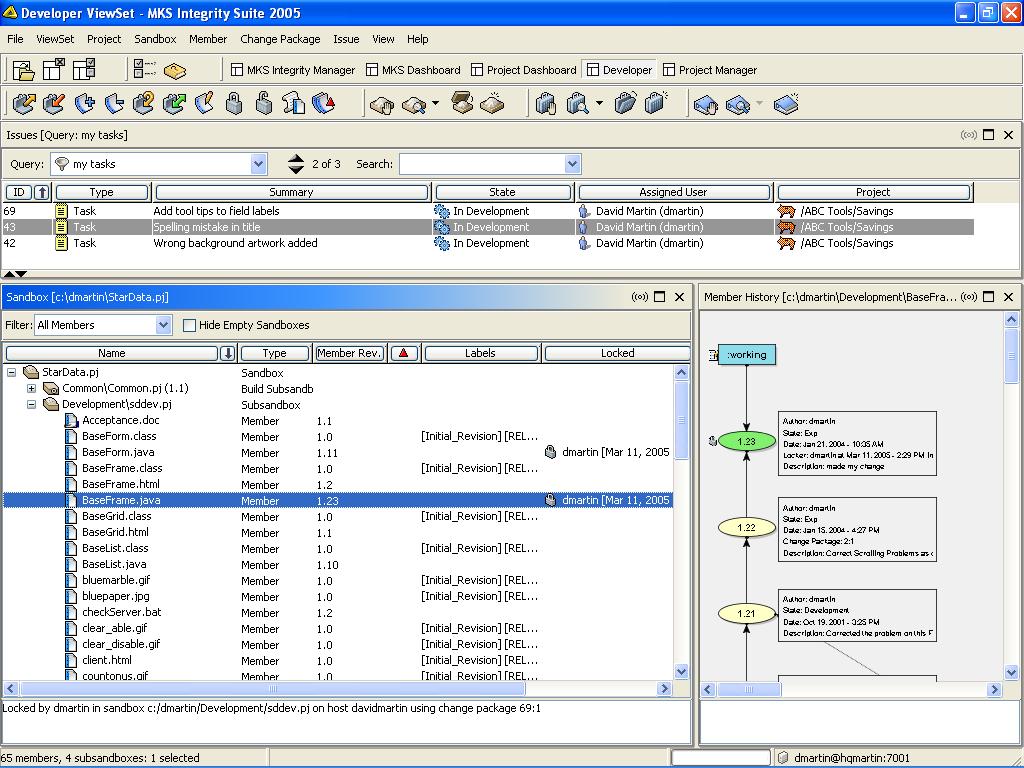
Task: Click the issue magnifier icon
Action: click(x=738, y=104)
